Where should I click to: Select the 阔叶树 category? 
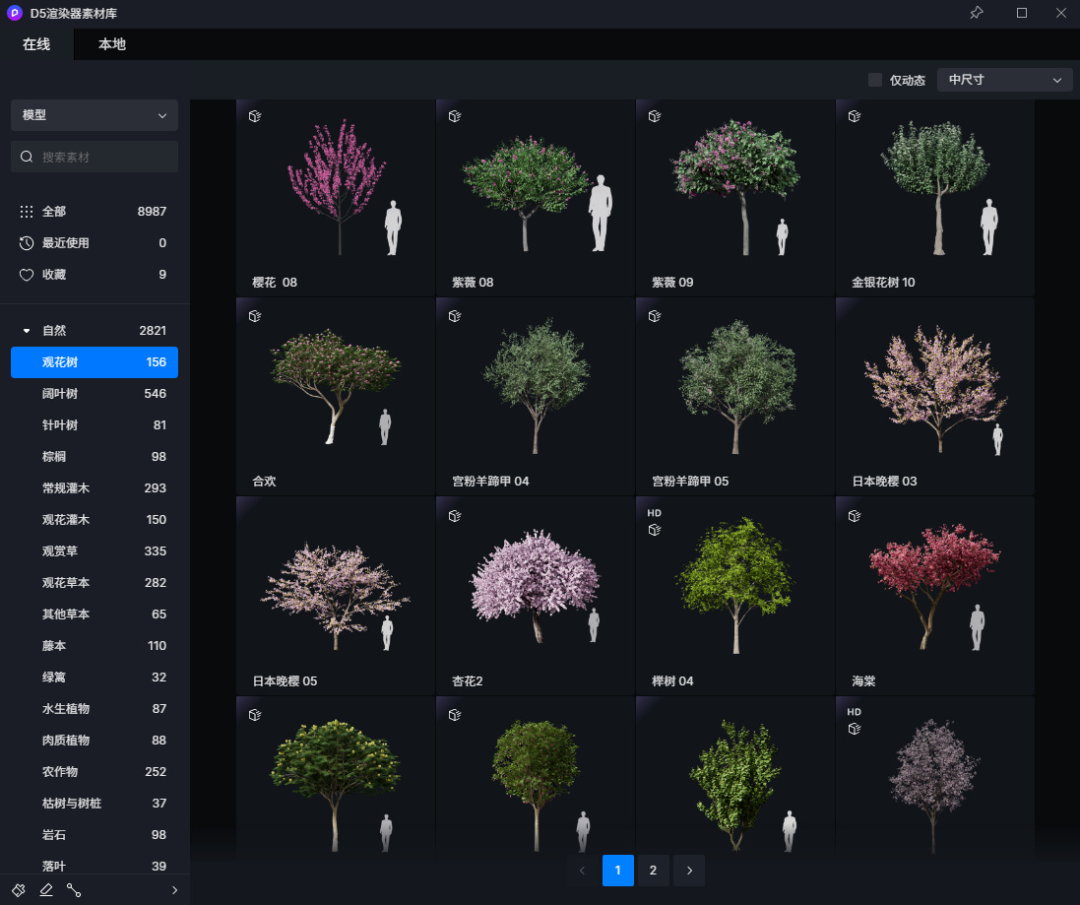click(94, 394)
